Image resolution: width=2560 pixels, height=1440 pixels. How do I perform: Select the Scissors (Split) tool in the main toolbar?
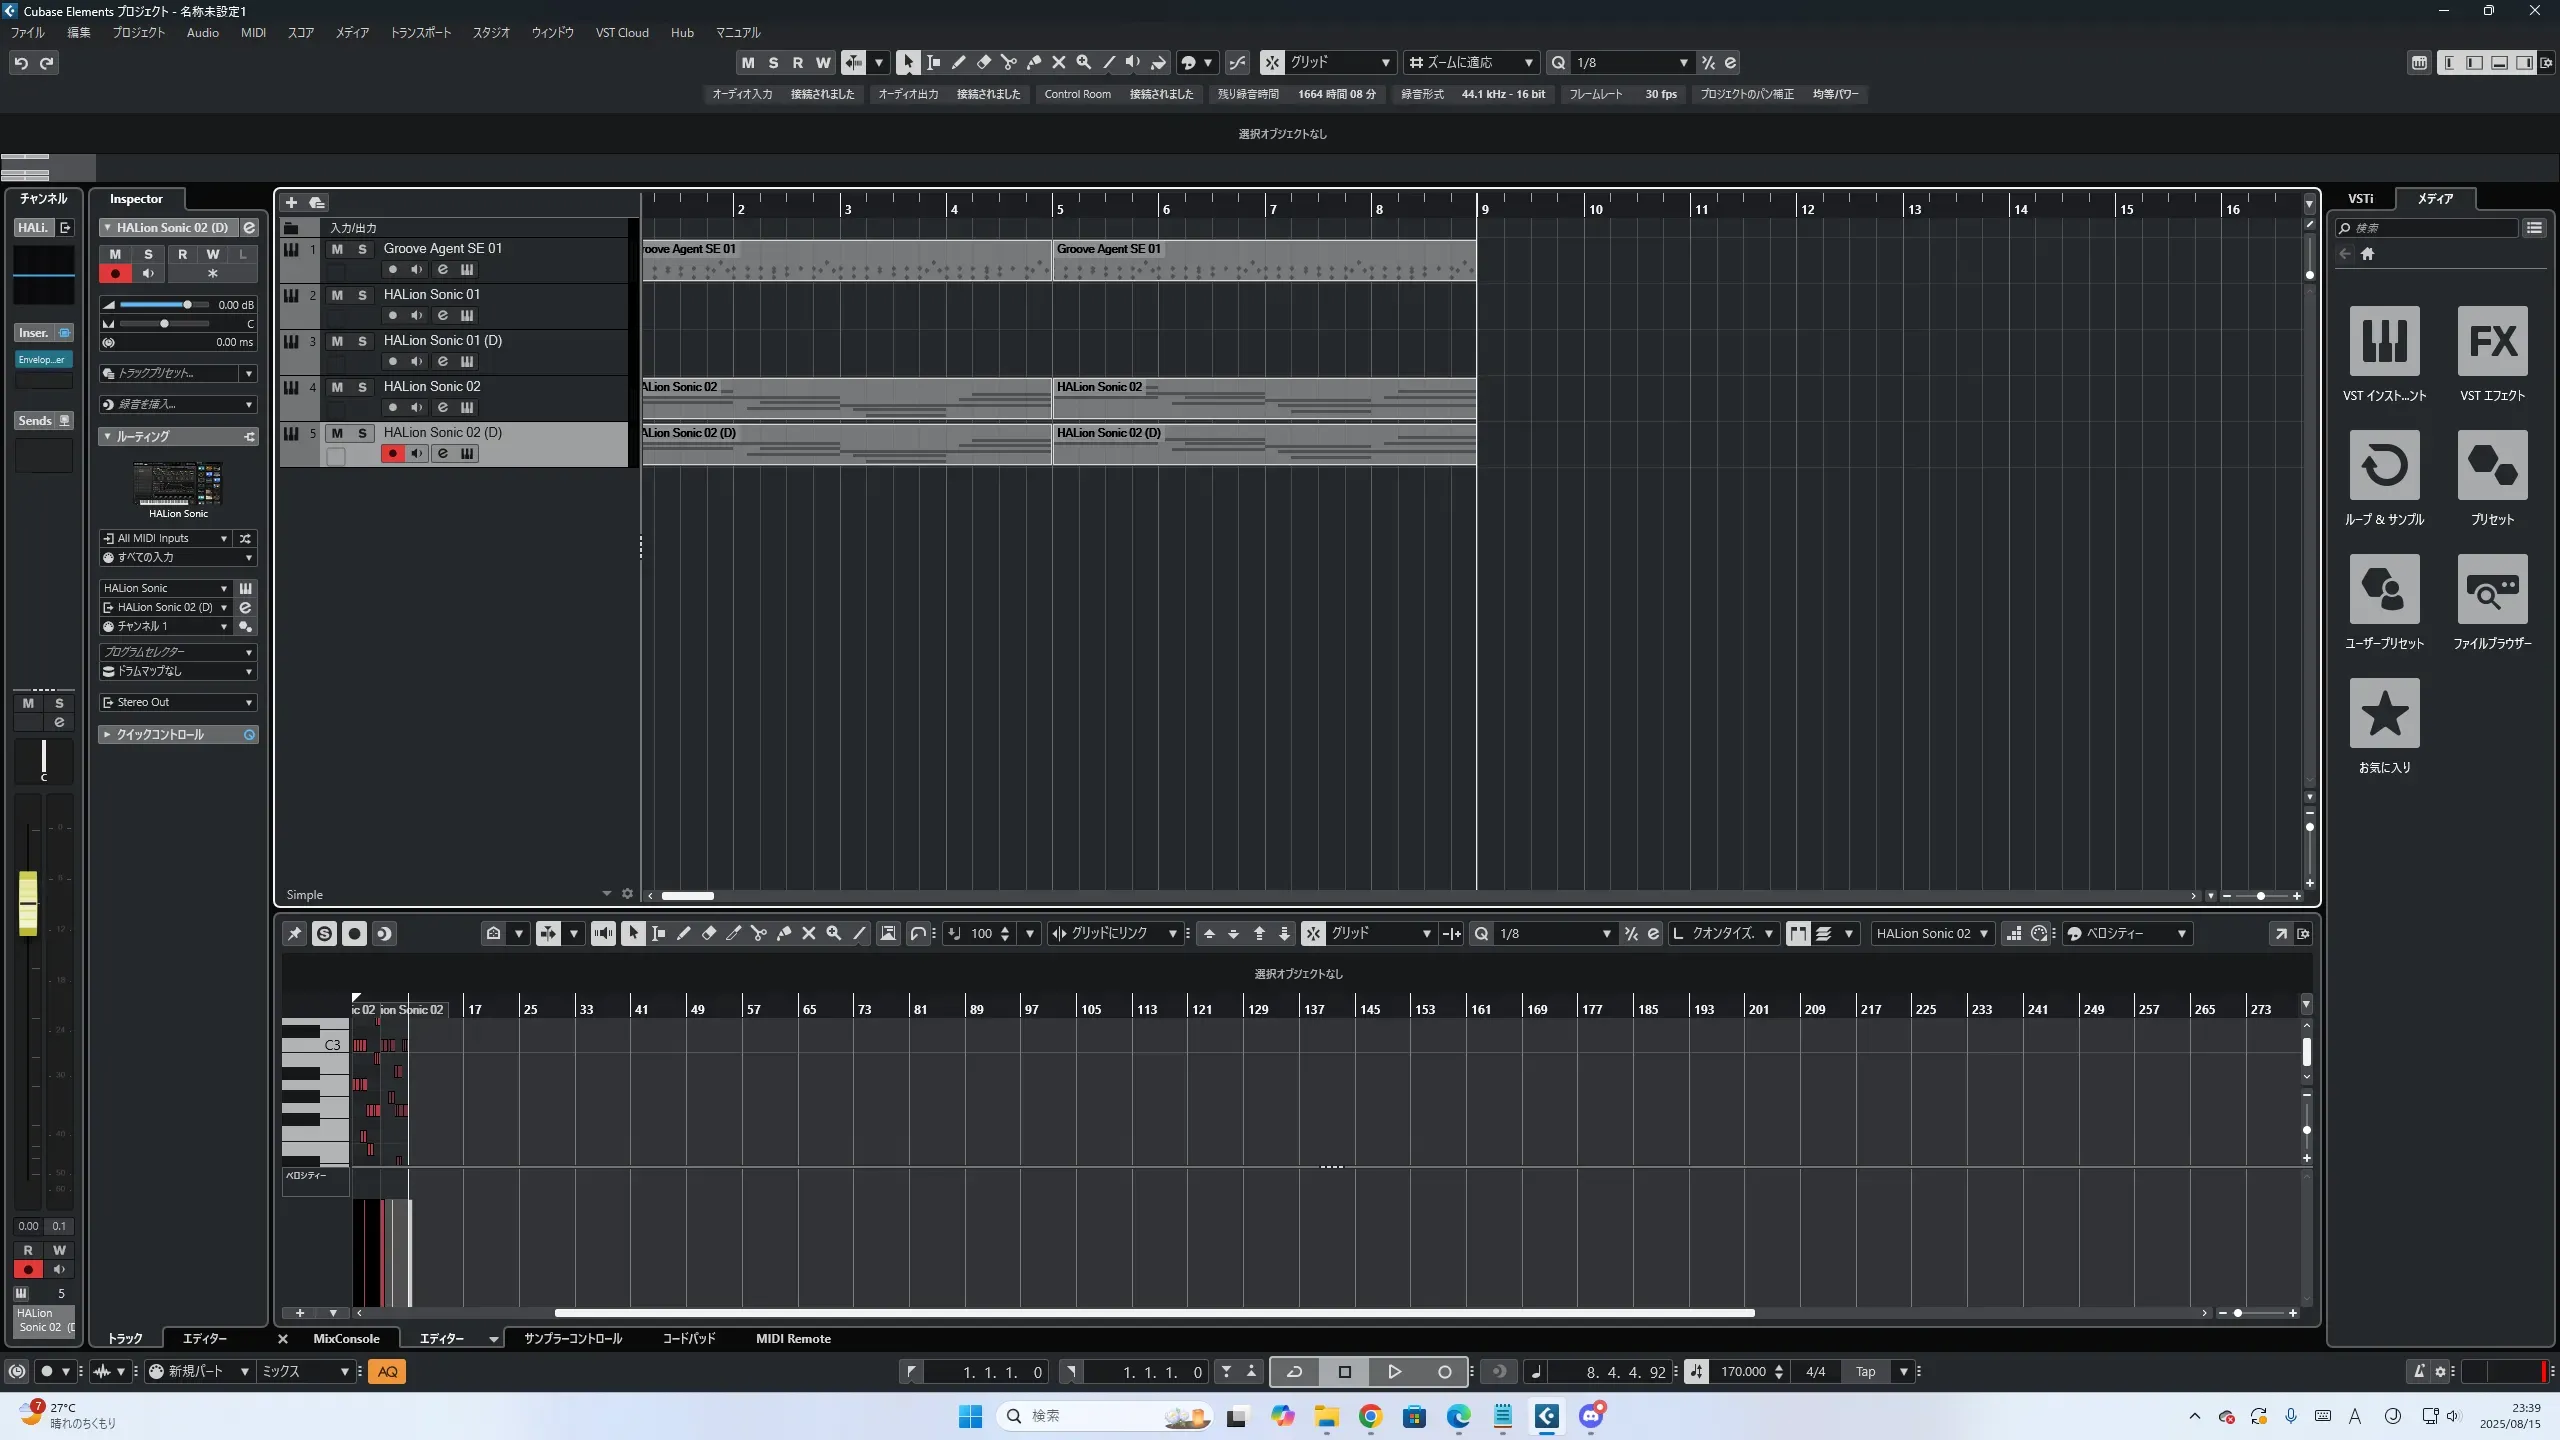[1008, 63]
